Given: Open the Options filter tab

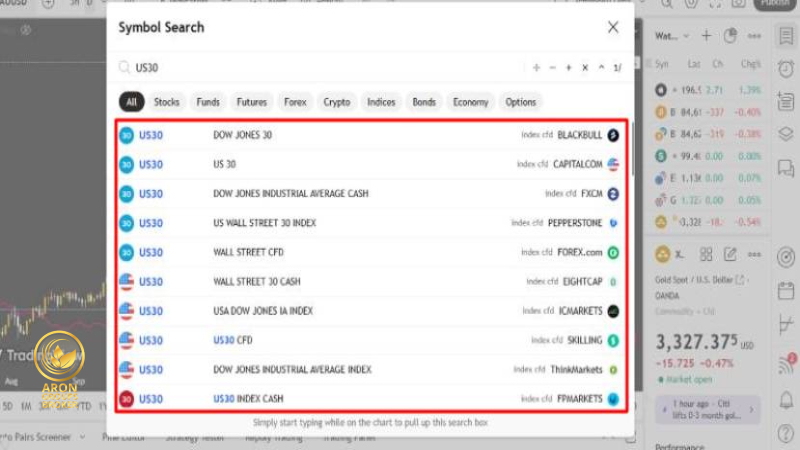Looking at the screenshot, I should [520, 102].
